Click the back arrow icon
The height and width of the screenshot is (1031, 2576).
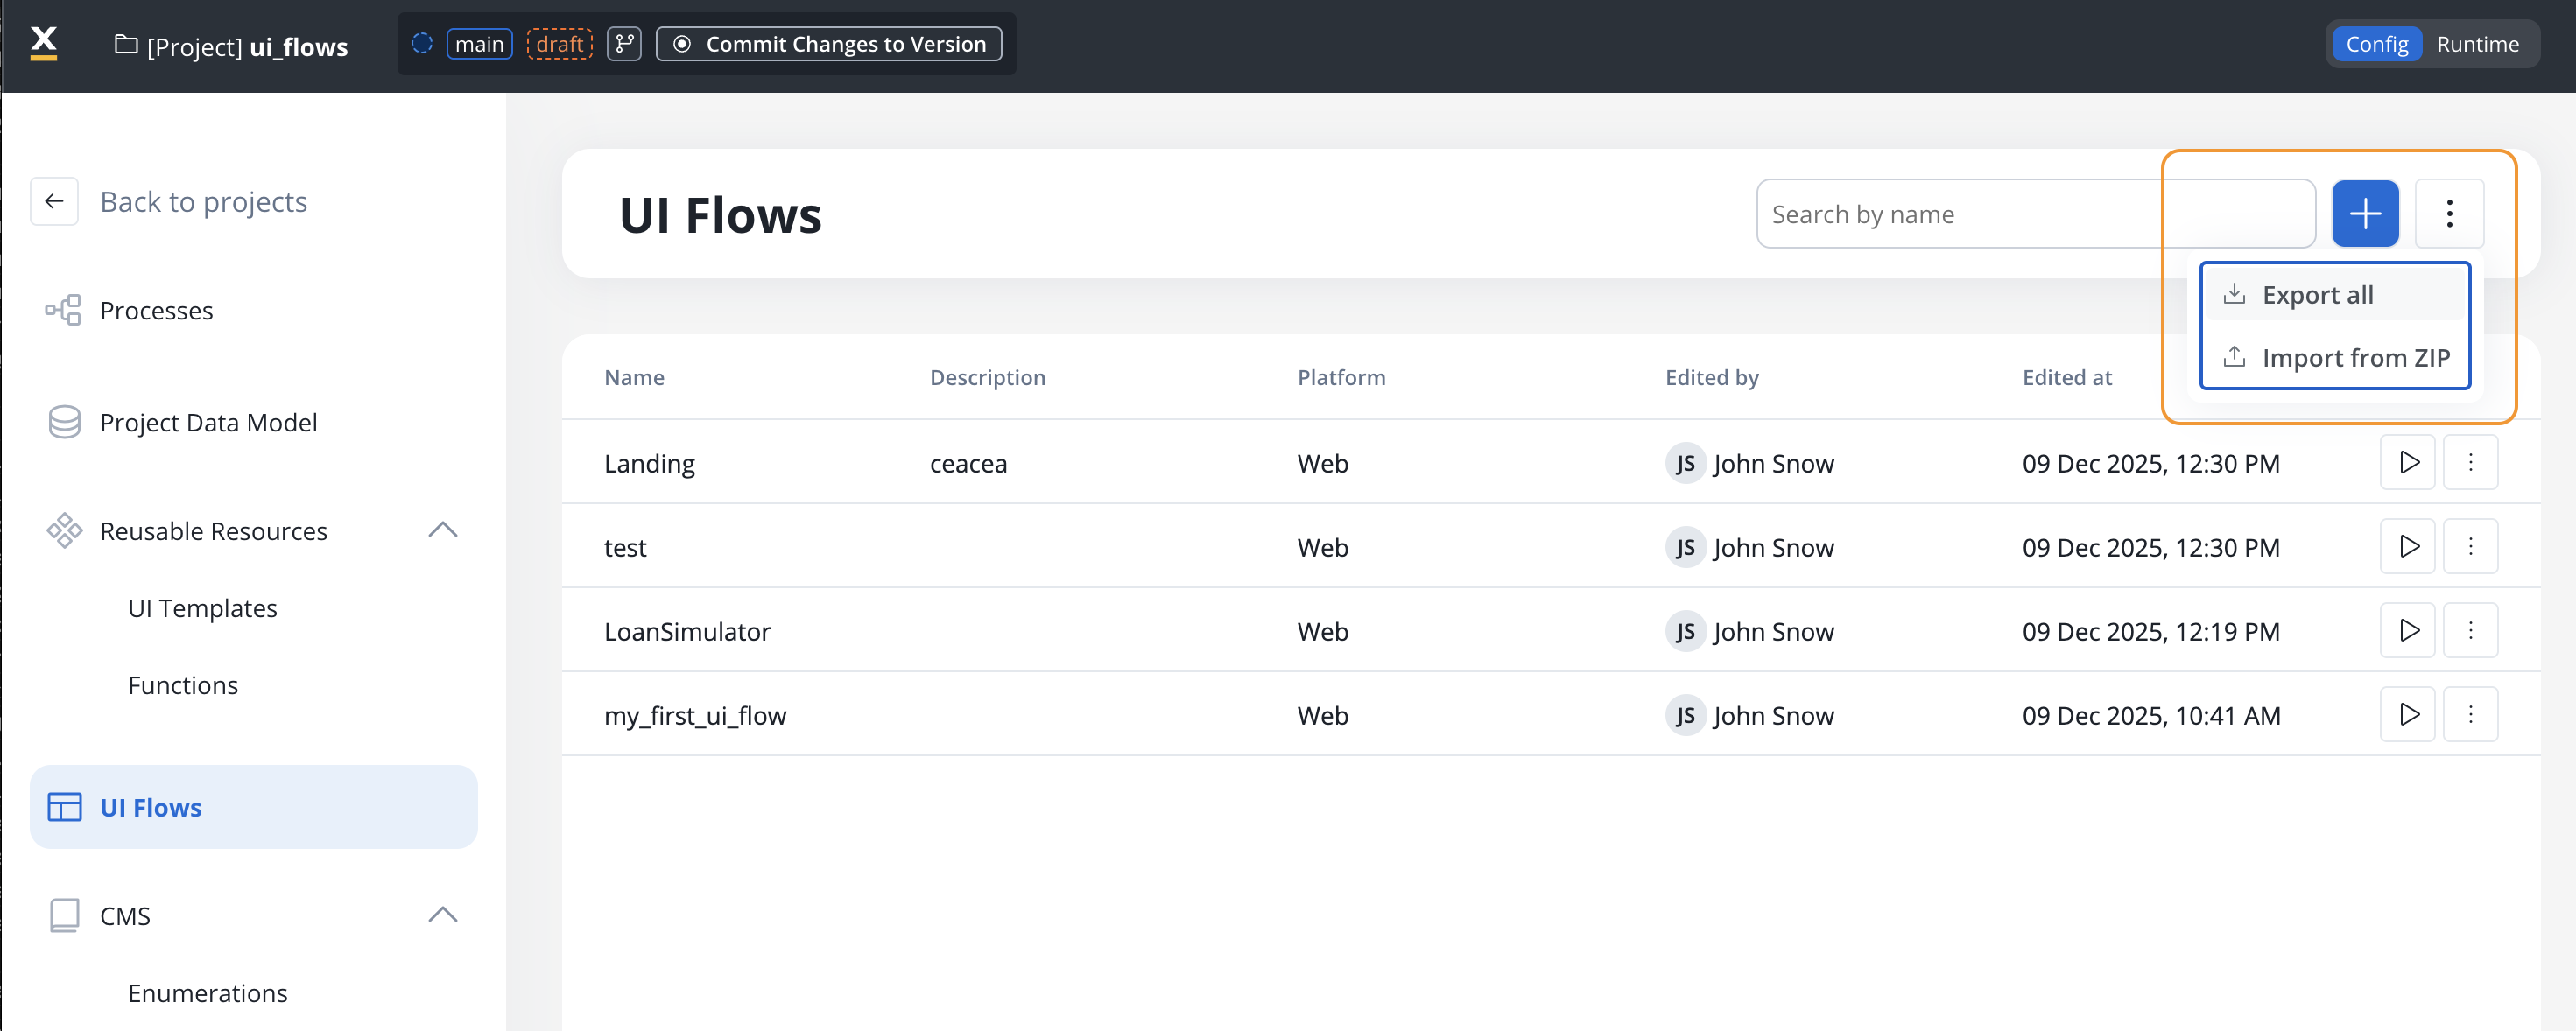click(x=54, y=202)
